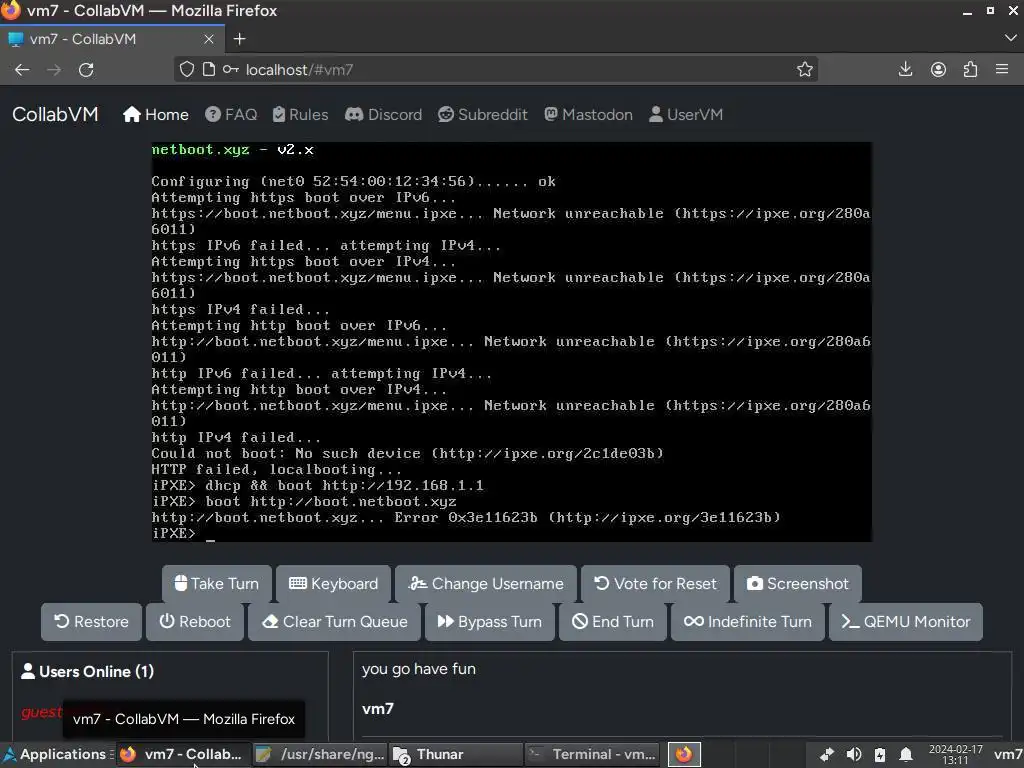Click the Restore button
This screenshot has width=1024, height=768.
click(91, 622)
